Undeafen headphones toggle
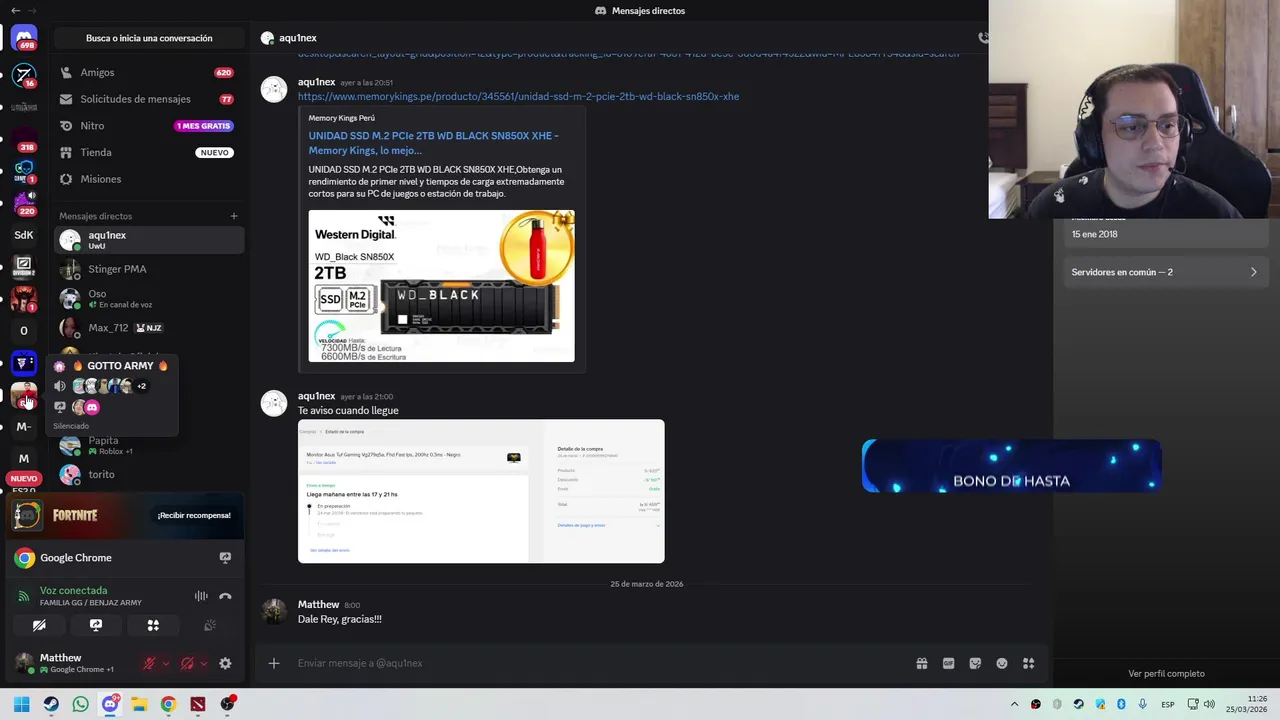The image size is (1280, 720). pos(187,663)
